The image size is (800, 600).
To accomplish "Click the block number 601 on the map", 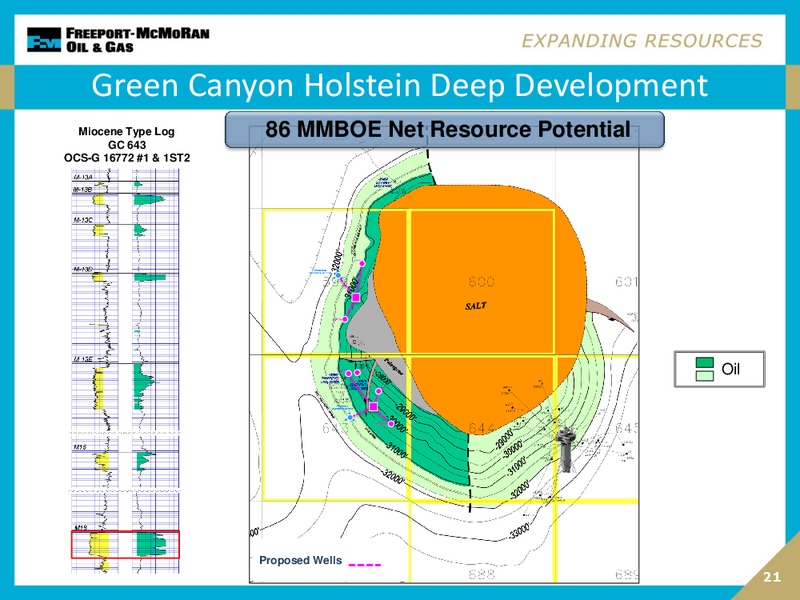I will (626, 282).
